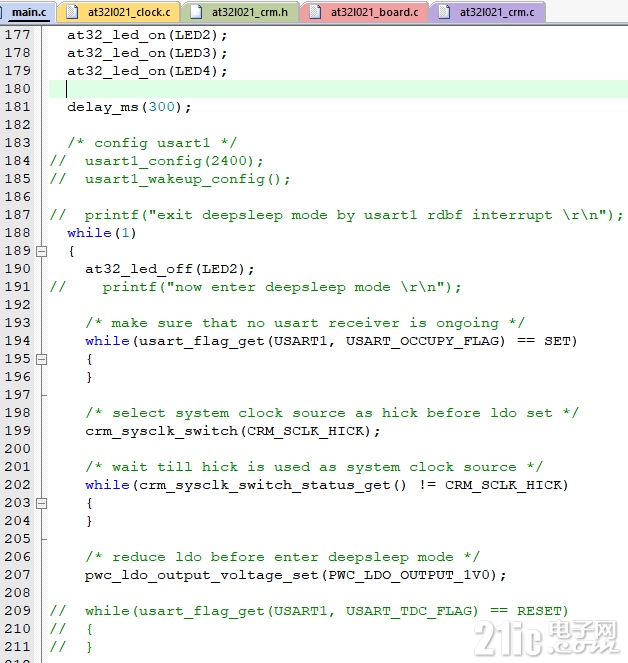
Task: Collapse the code block at line 189
Action: (41, 251)
